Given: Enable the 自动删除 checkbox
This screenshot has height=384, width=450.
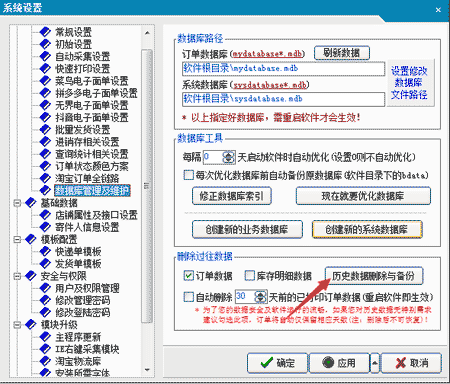Looking at the screenshot, I should coord(189,297).
